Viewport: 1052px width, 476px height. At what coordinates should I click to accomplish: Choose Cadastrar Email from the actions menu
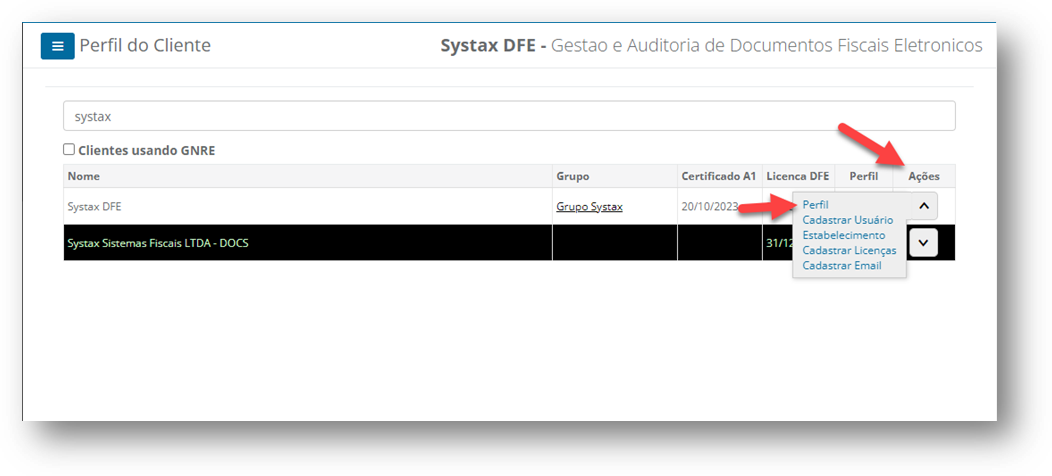click(x=842, y=265)
